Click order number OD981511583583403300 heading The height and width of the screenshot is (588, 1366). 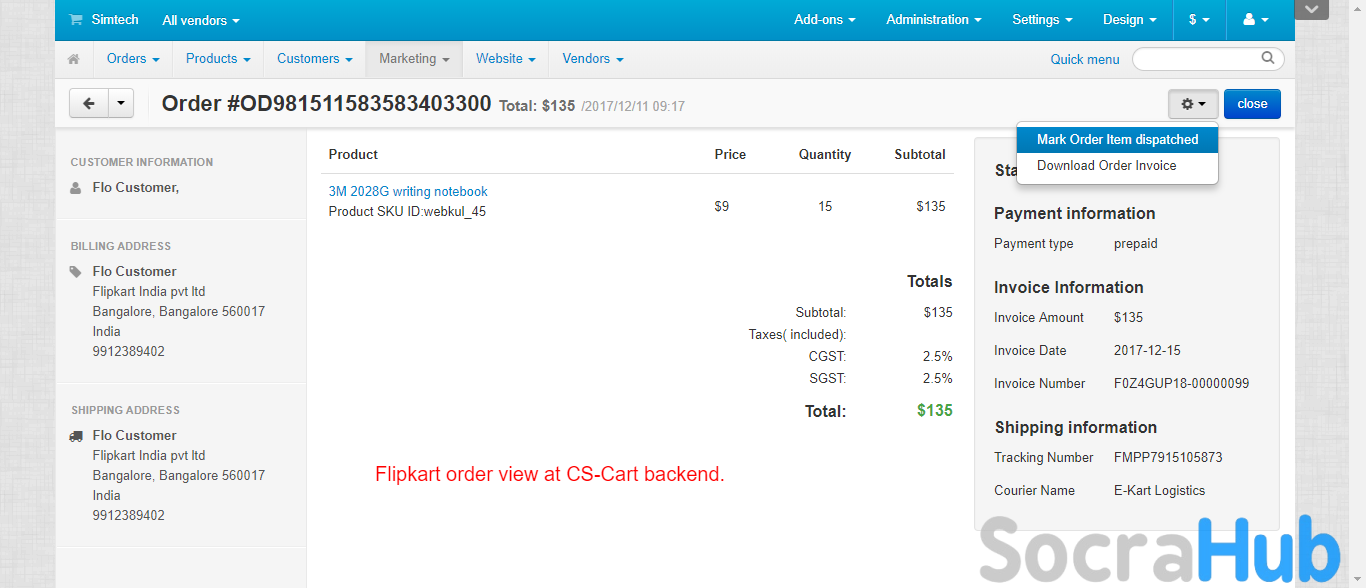[327, 104]
